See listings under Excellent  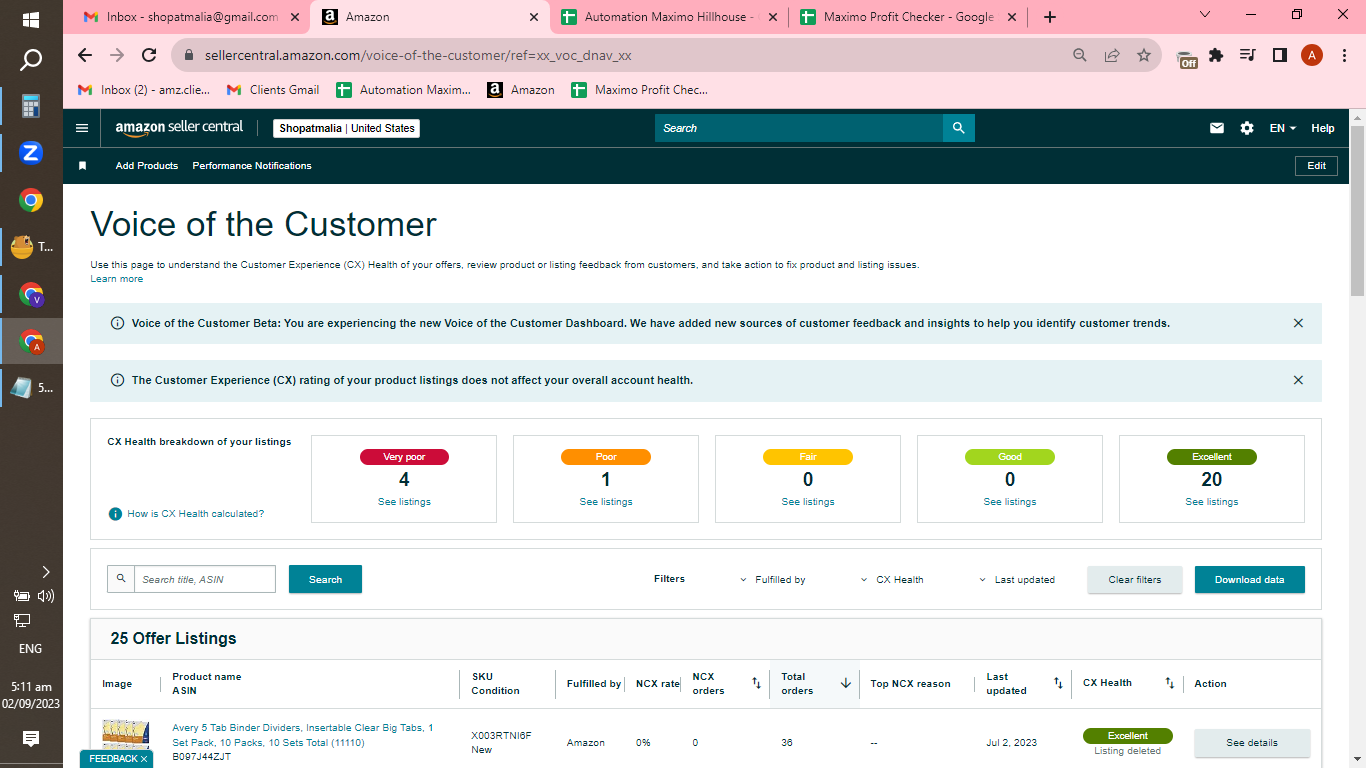click(1212, 502)
